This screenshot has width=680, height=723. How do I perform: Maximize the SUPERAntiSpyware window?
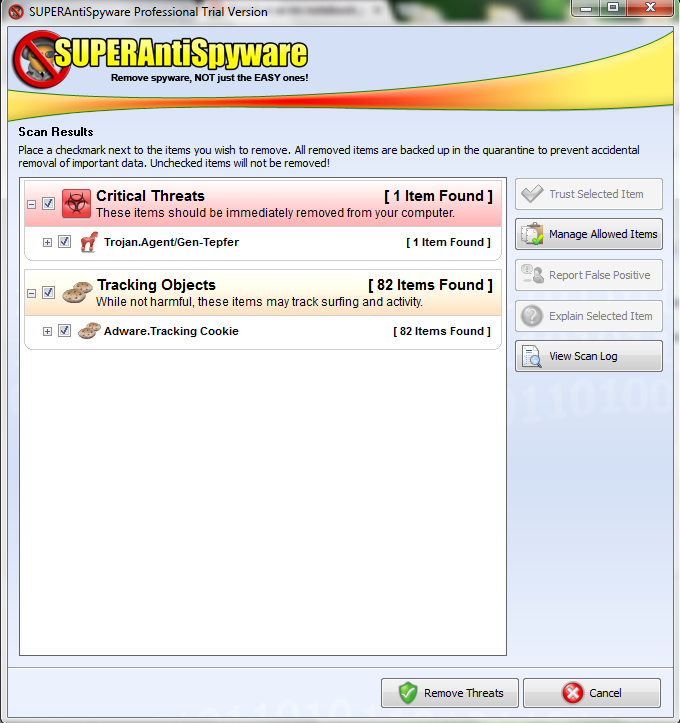click(613, 8)
